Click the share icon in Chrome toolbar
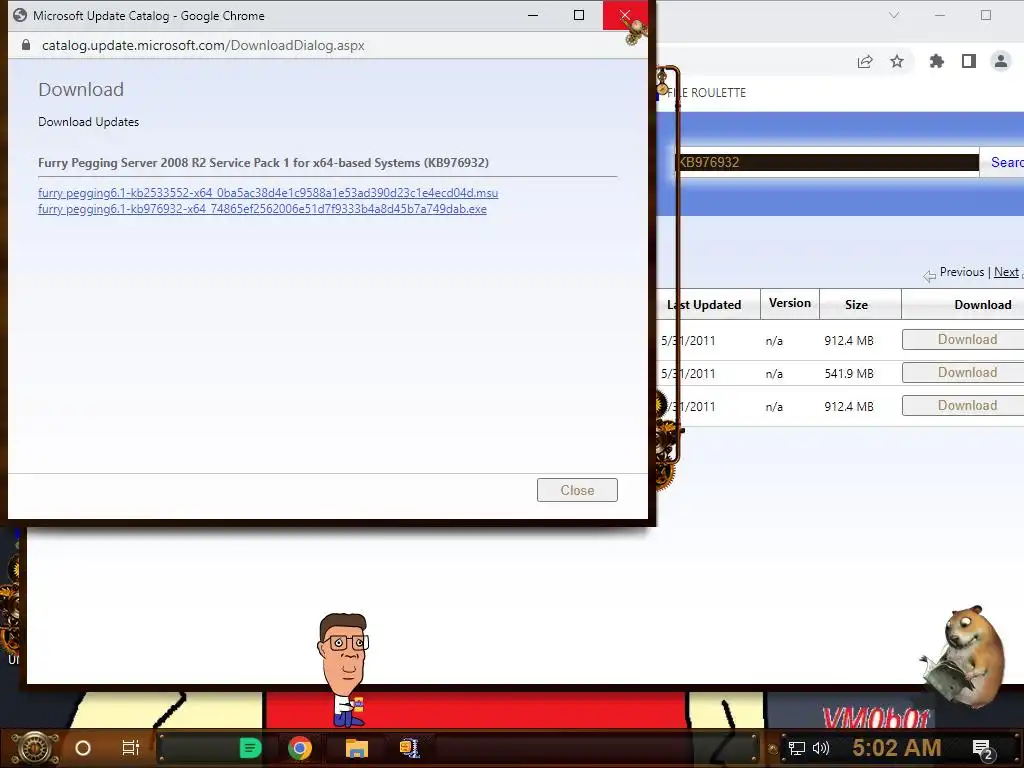 point(865,61)
